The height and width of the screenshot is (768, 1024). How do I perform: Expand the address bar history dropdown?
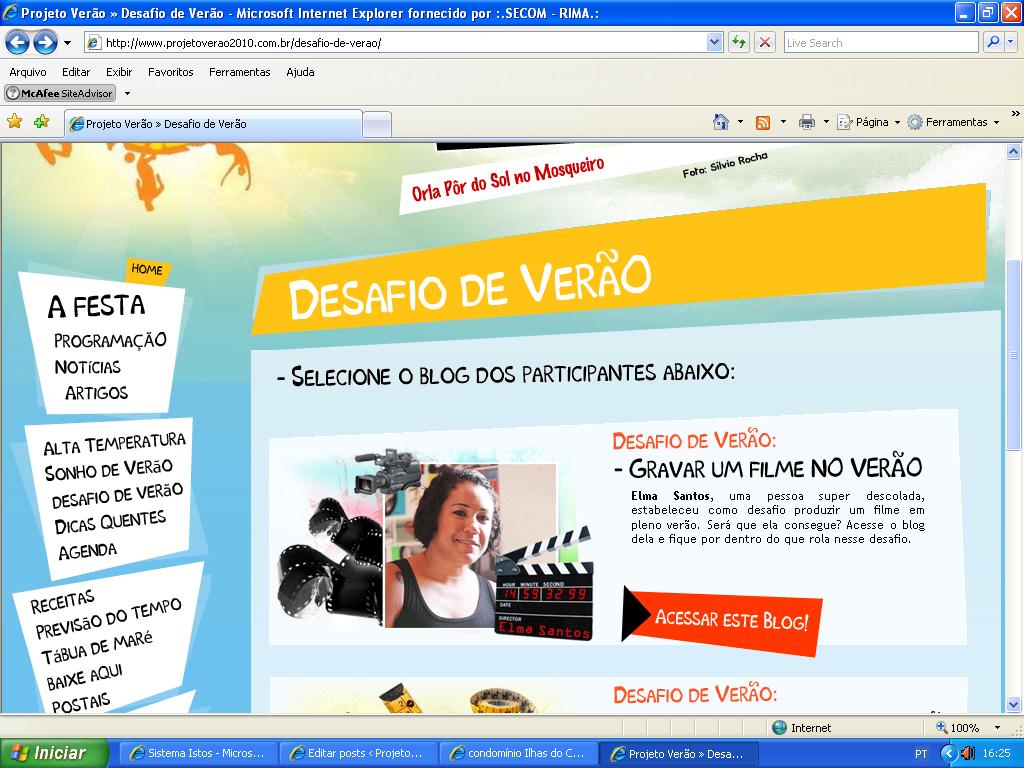(x=714, y=42)
